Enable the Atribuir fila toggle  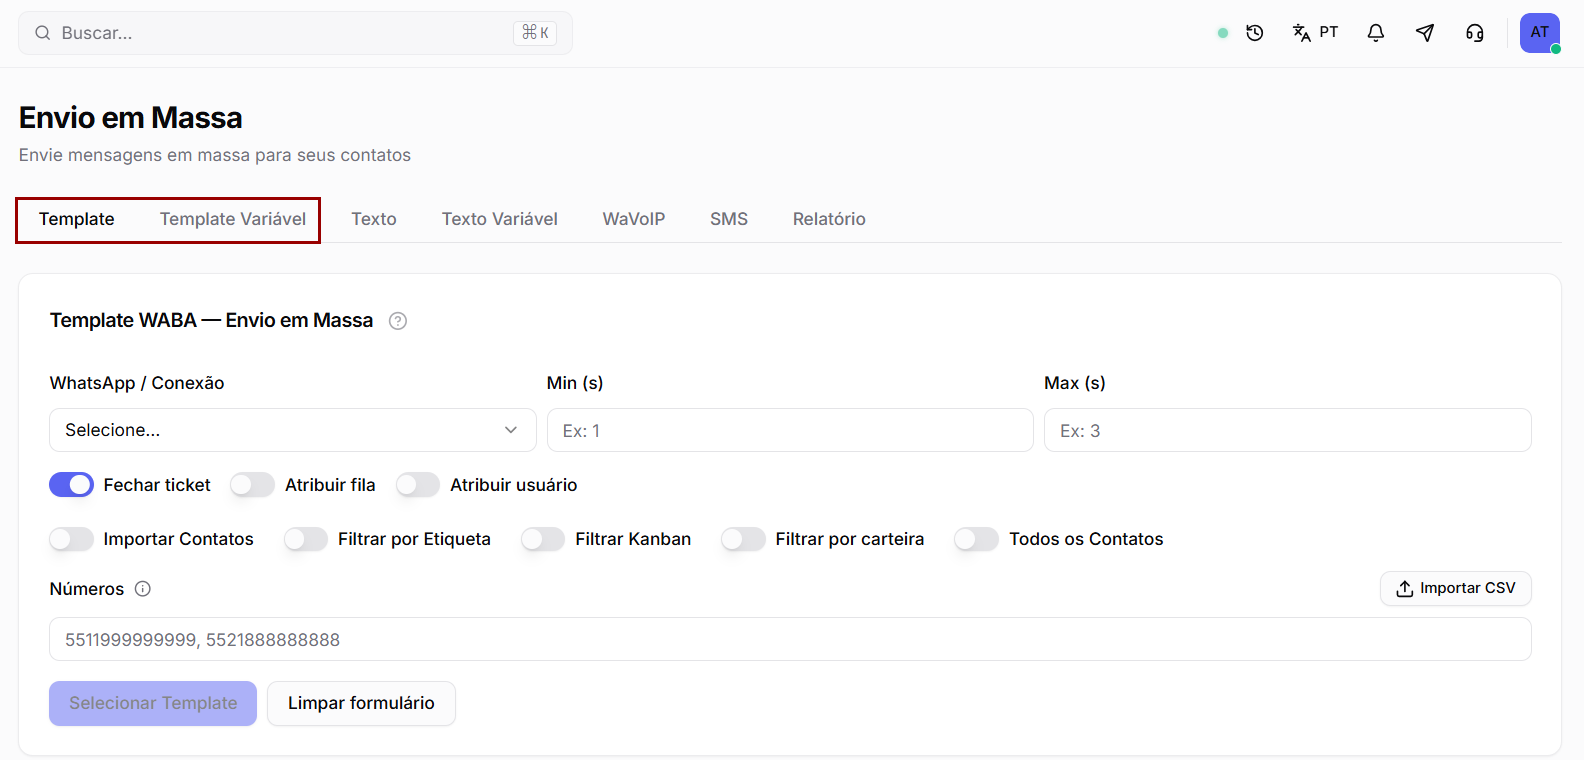[252, 485]
